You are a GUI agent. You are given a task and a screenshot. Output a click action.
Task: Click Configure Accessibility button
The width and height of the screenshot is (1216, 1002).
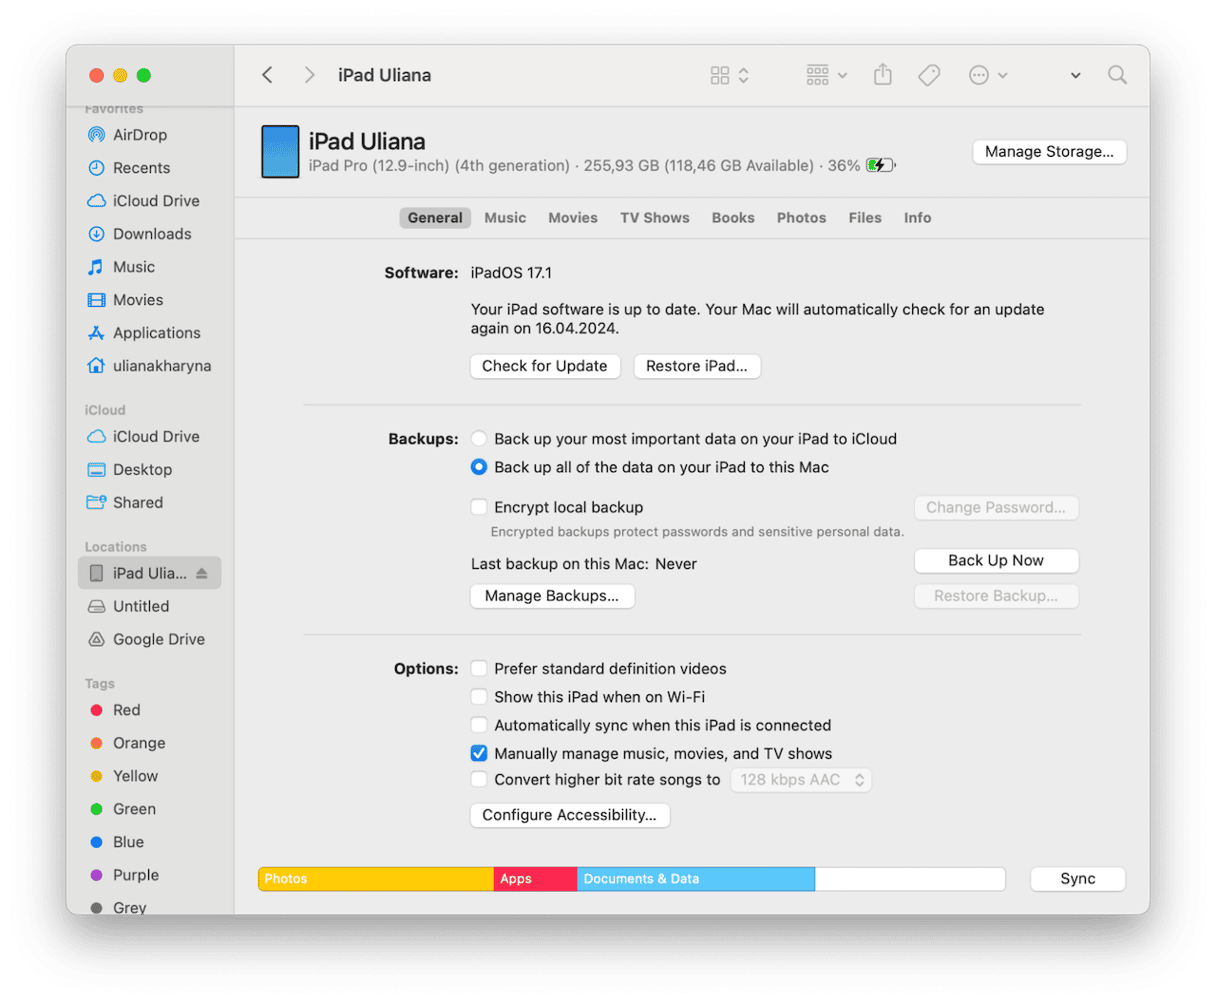click(570, 815)
